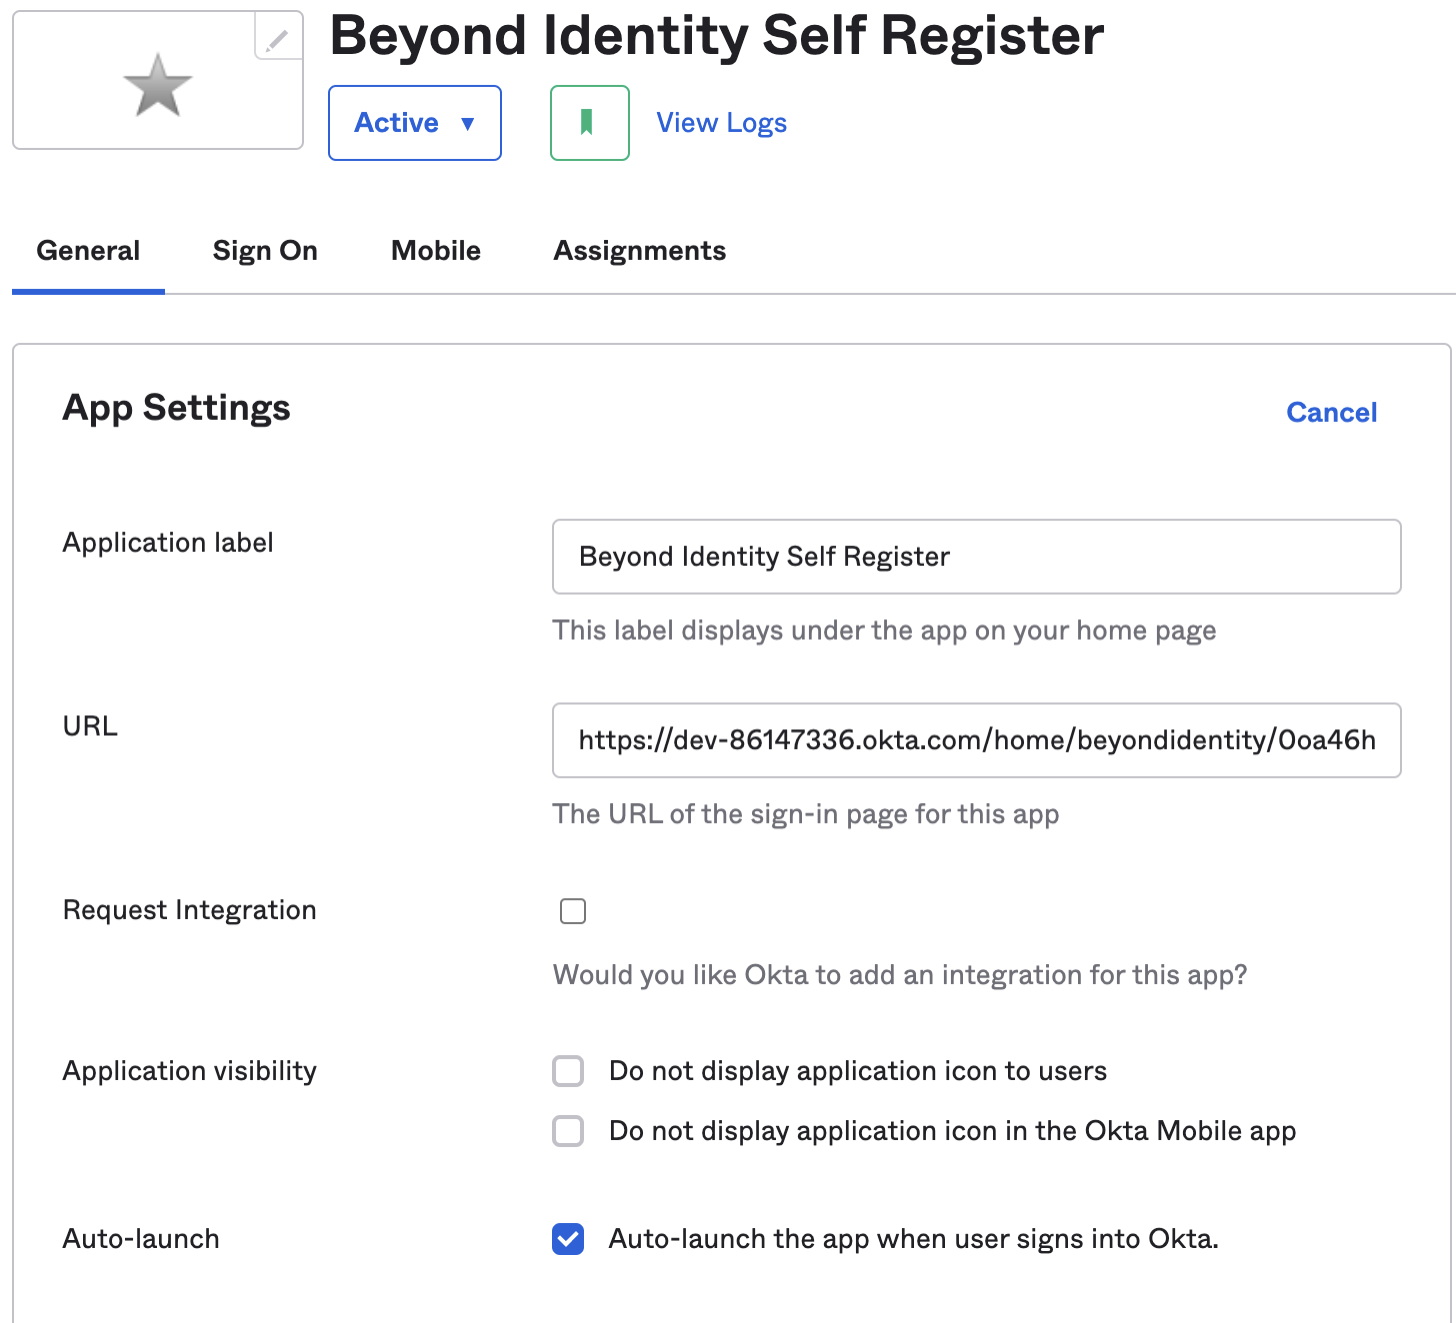
Task: Go to the Mobile tab
Action: click(x=436, y=251)
